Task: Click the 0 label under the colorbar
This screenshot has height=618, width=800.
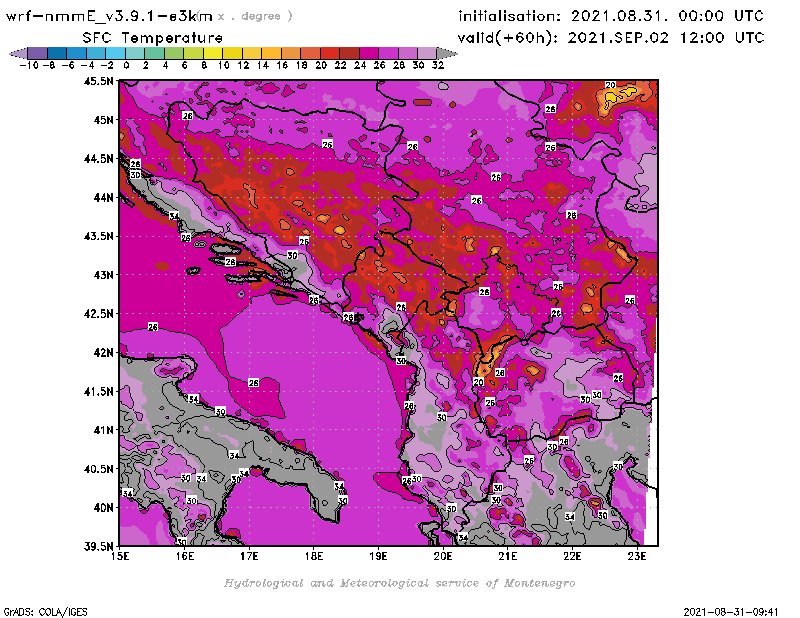Action: [x=126, y=65]
